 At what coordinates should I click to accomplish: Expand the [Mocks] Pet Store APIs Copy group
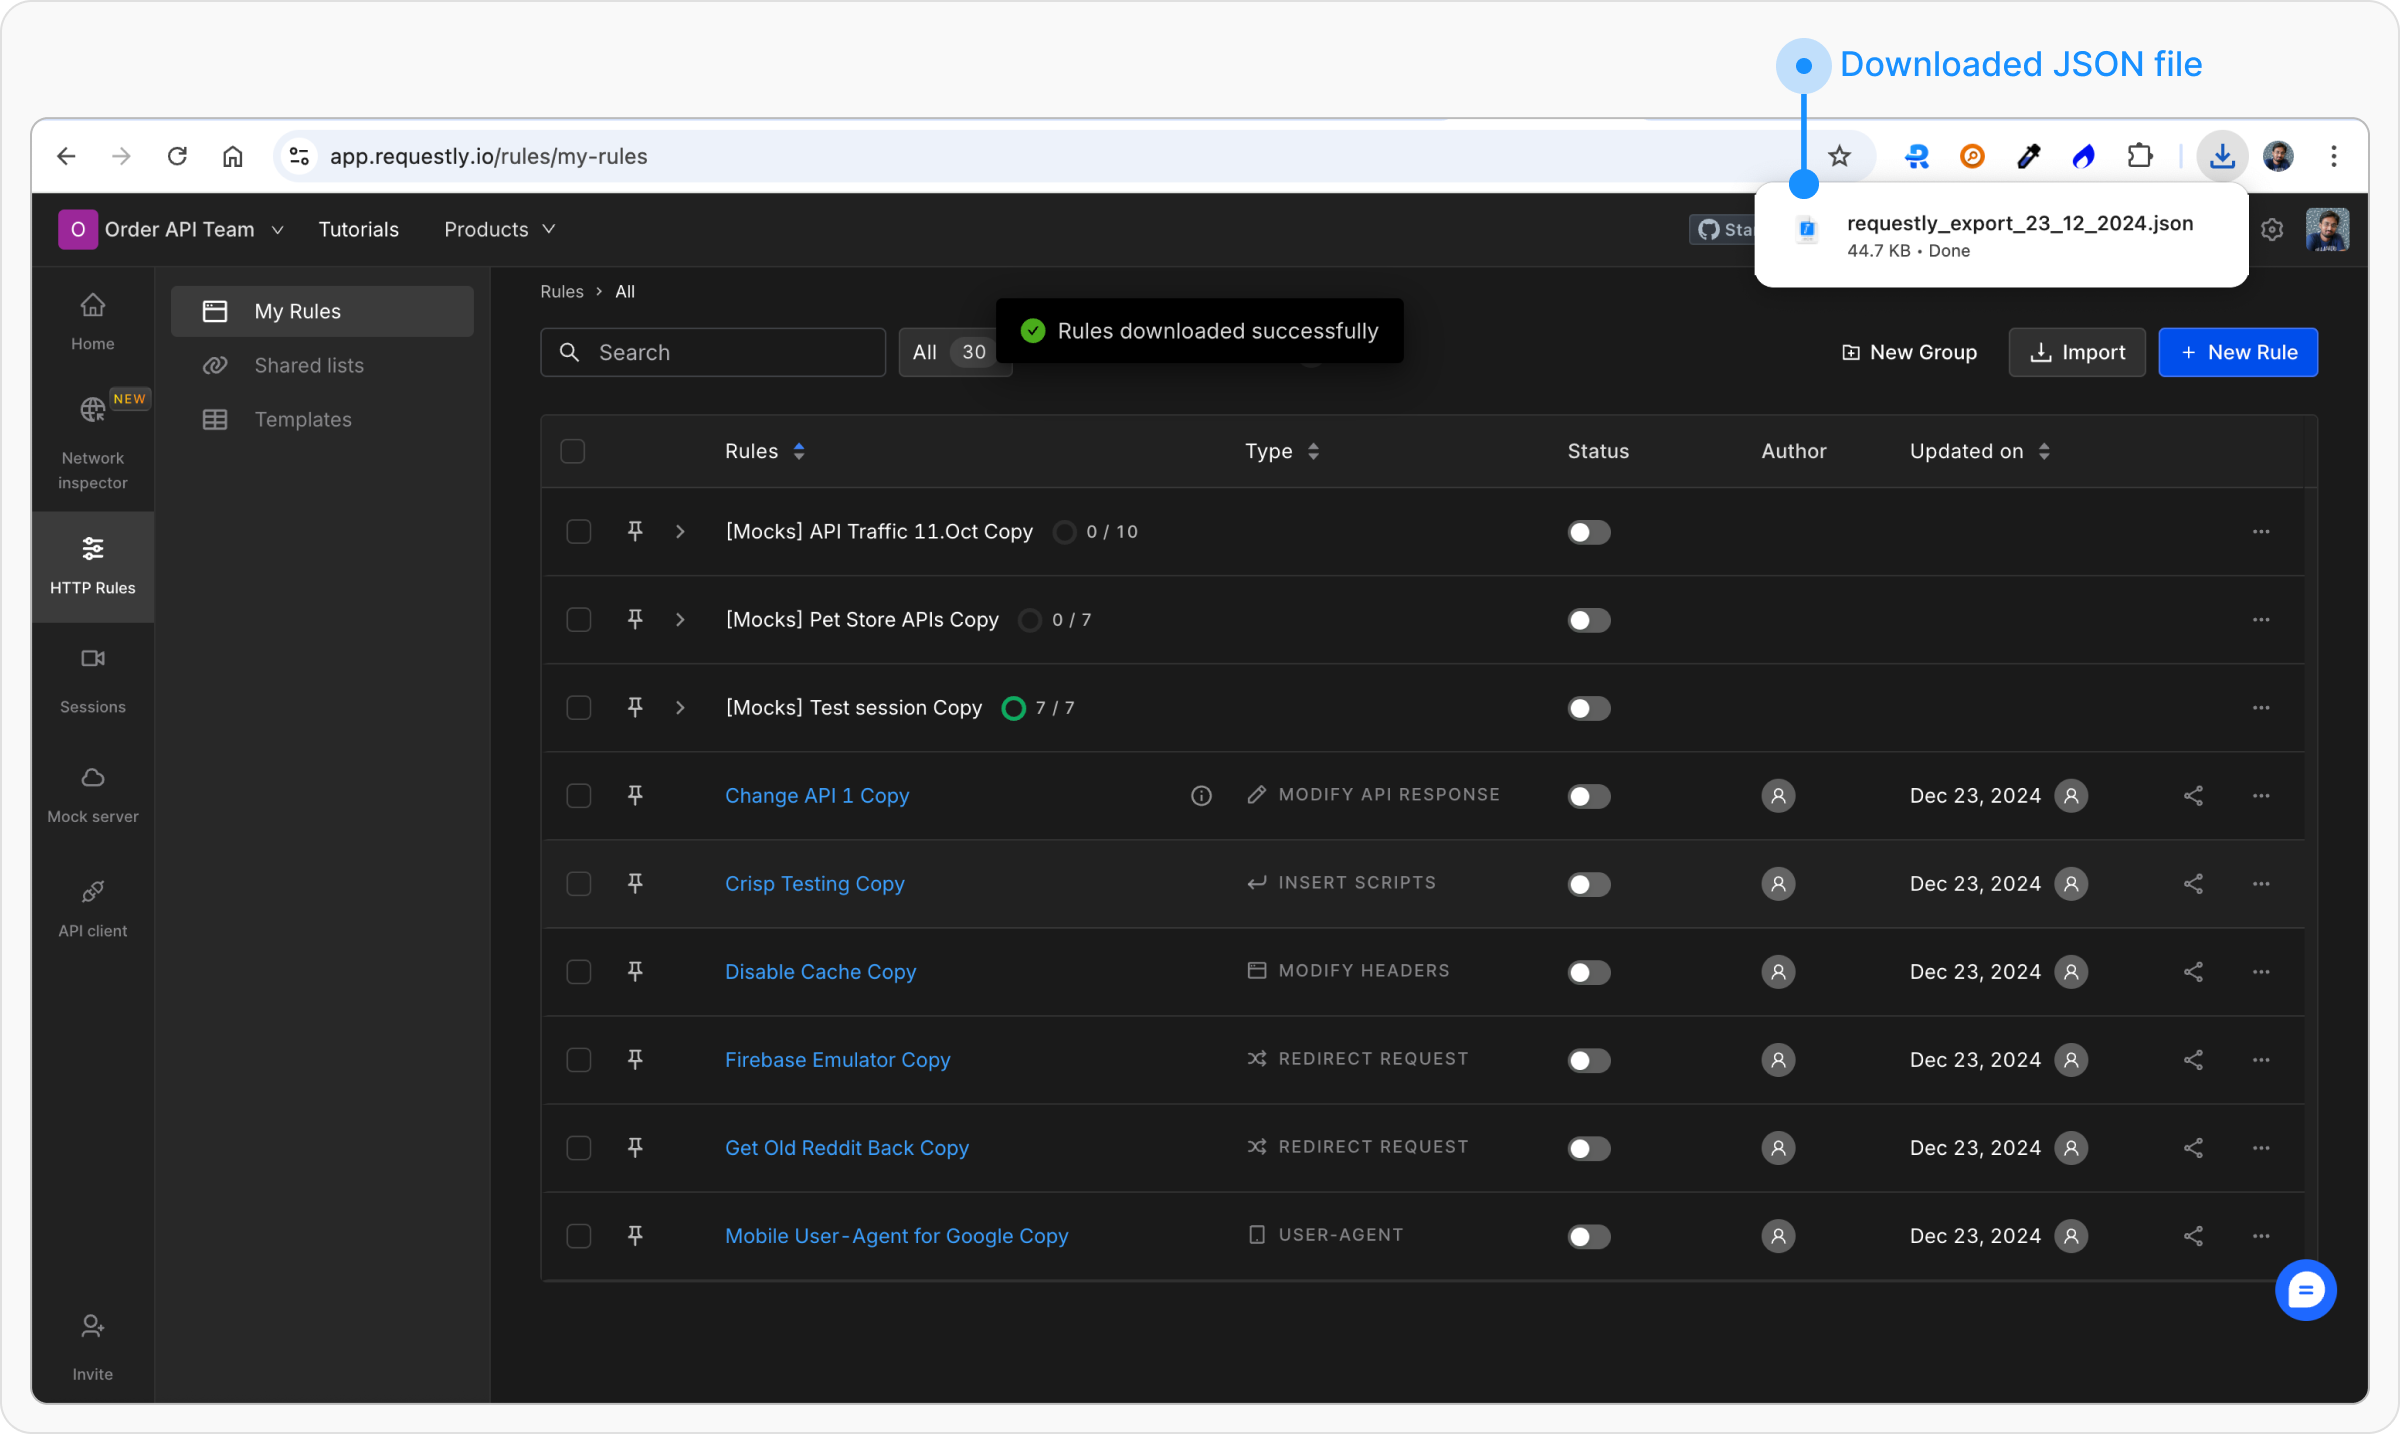680,620
